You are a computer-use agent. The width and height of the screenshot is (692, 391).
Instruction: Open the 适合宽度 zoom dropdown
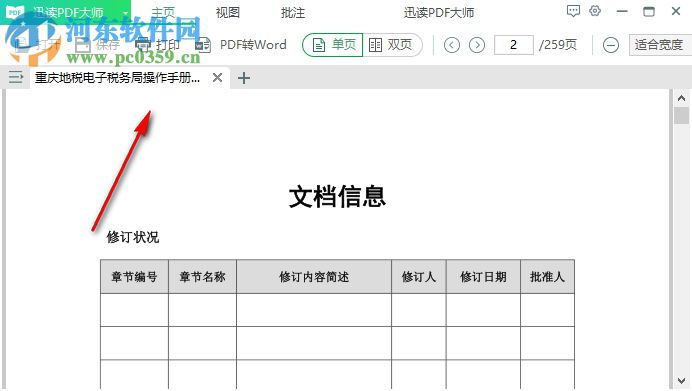pos(660,45)
